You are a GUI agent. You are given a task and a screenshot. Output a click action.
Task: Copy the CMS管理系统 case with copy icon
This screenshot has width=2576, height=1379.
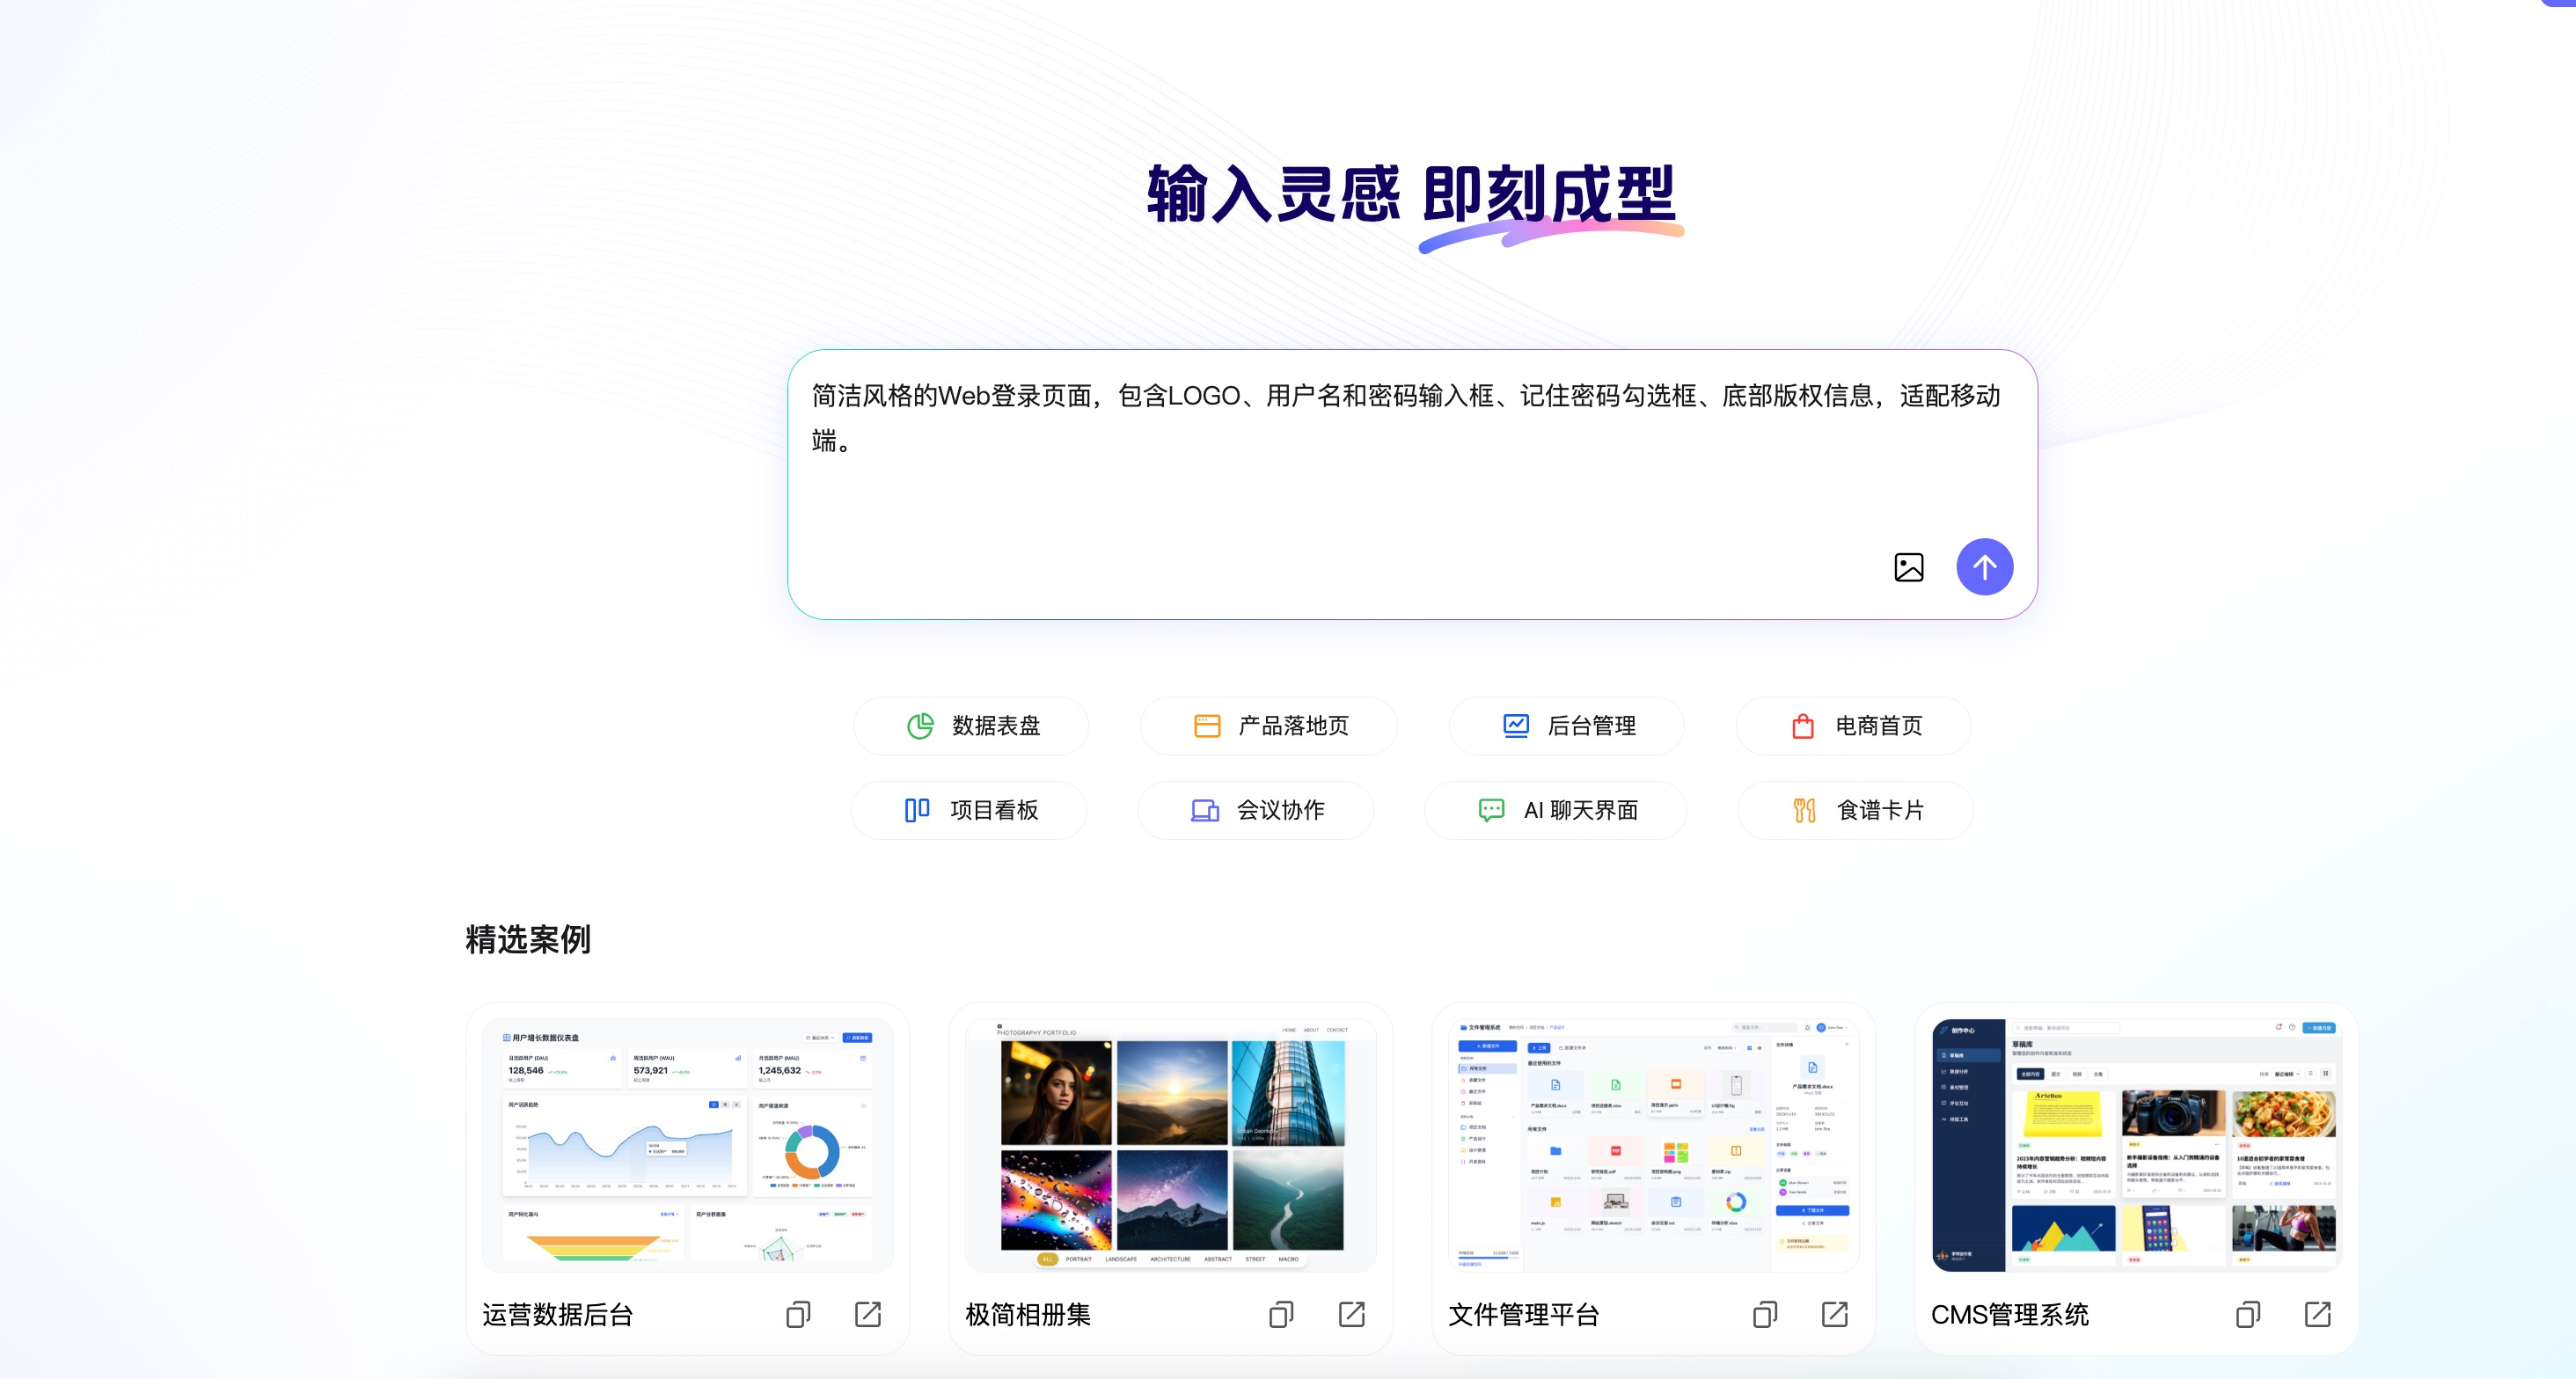pyautogui.click(x=2248, y=1314)
